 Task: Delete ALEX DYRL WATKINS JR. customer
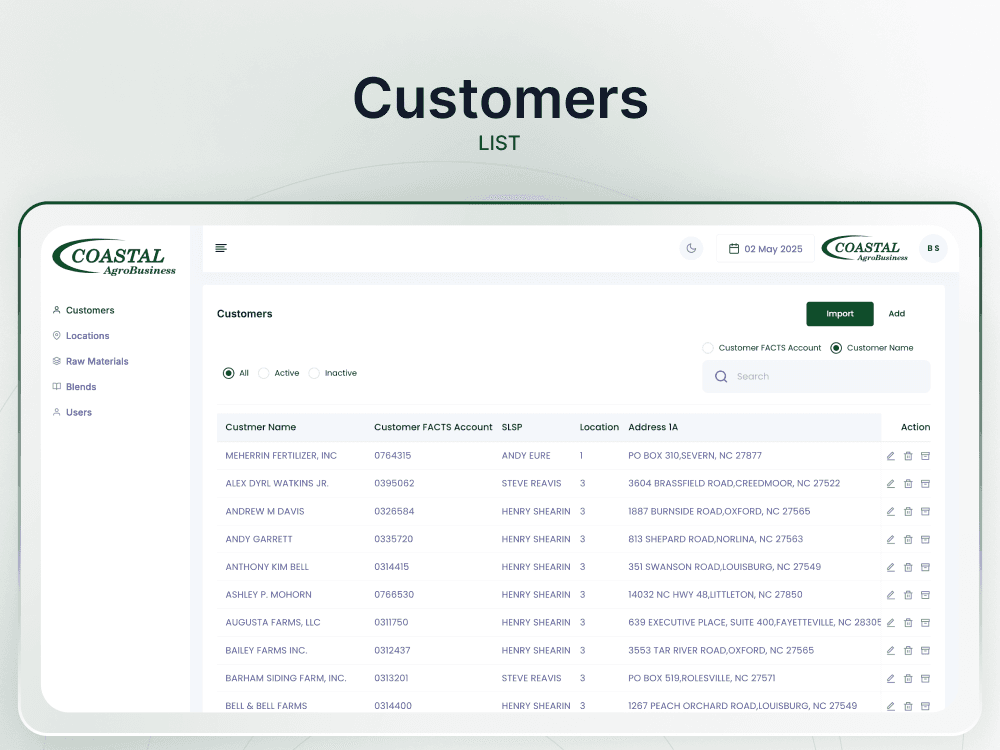pos(908,483)
